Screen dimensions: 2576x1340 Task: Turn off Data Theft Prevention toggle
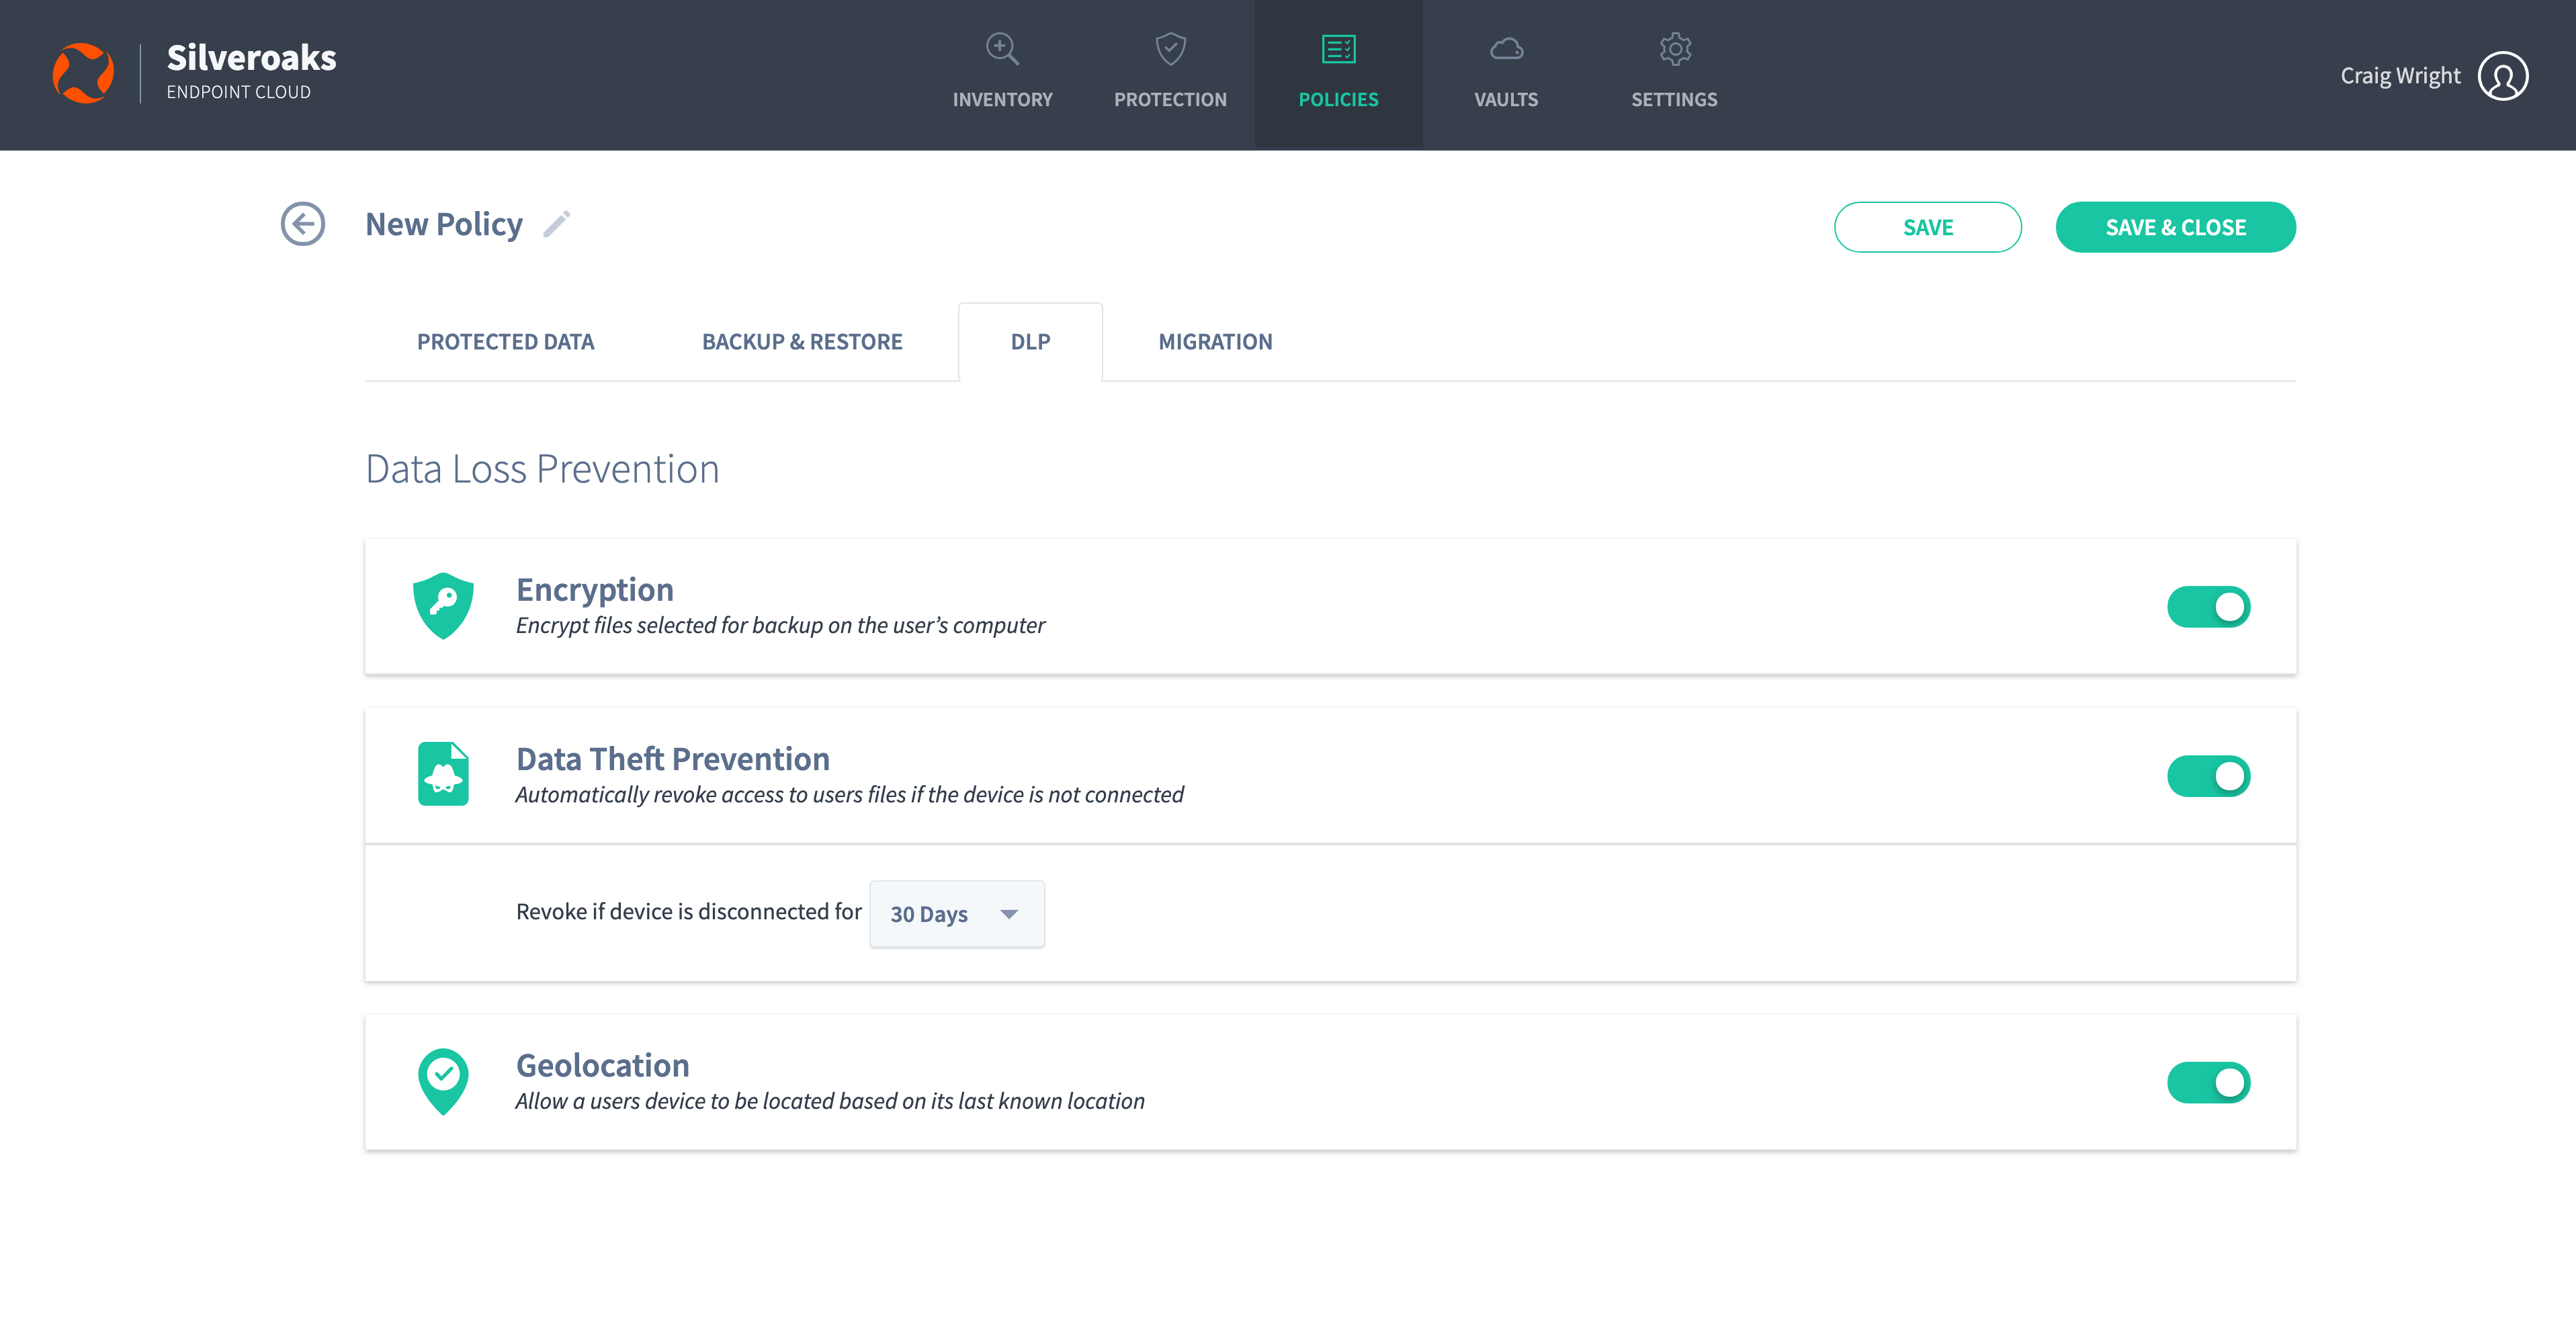click(x=2208, y=776)
